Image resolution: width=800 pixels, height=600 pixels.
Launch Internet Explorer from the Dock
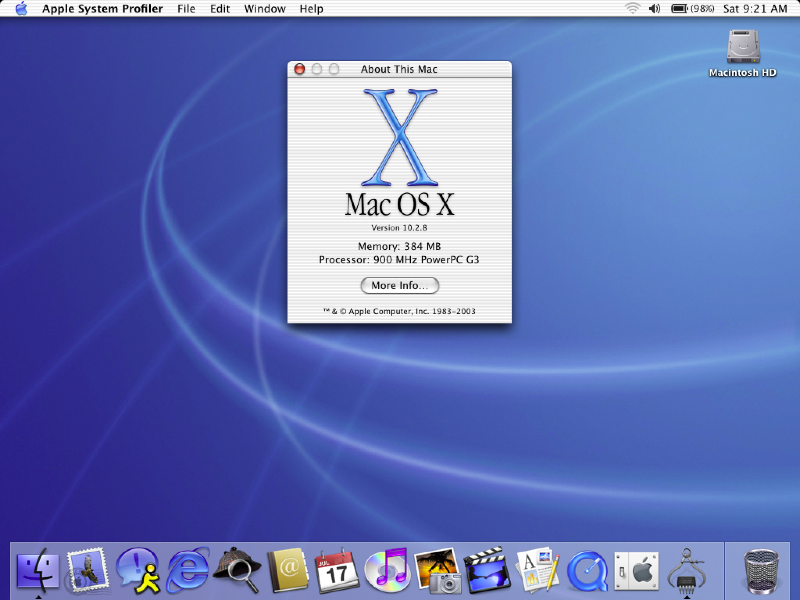coord(188,570)
